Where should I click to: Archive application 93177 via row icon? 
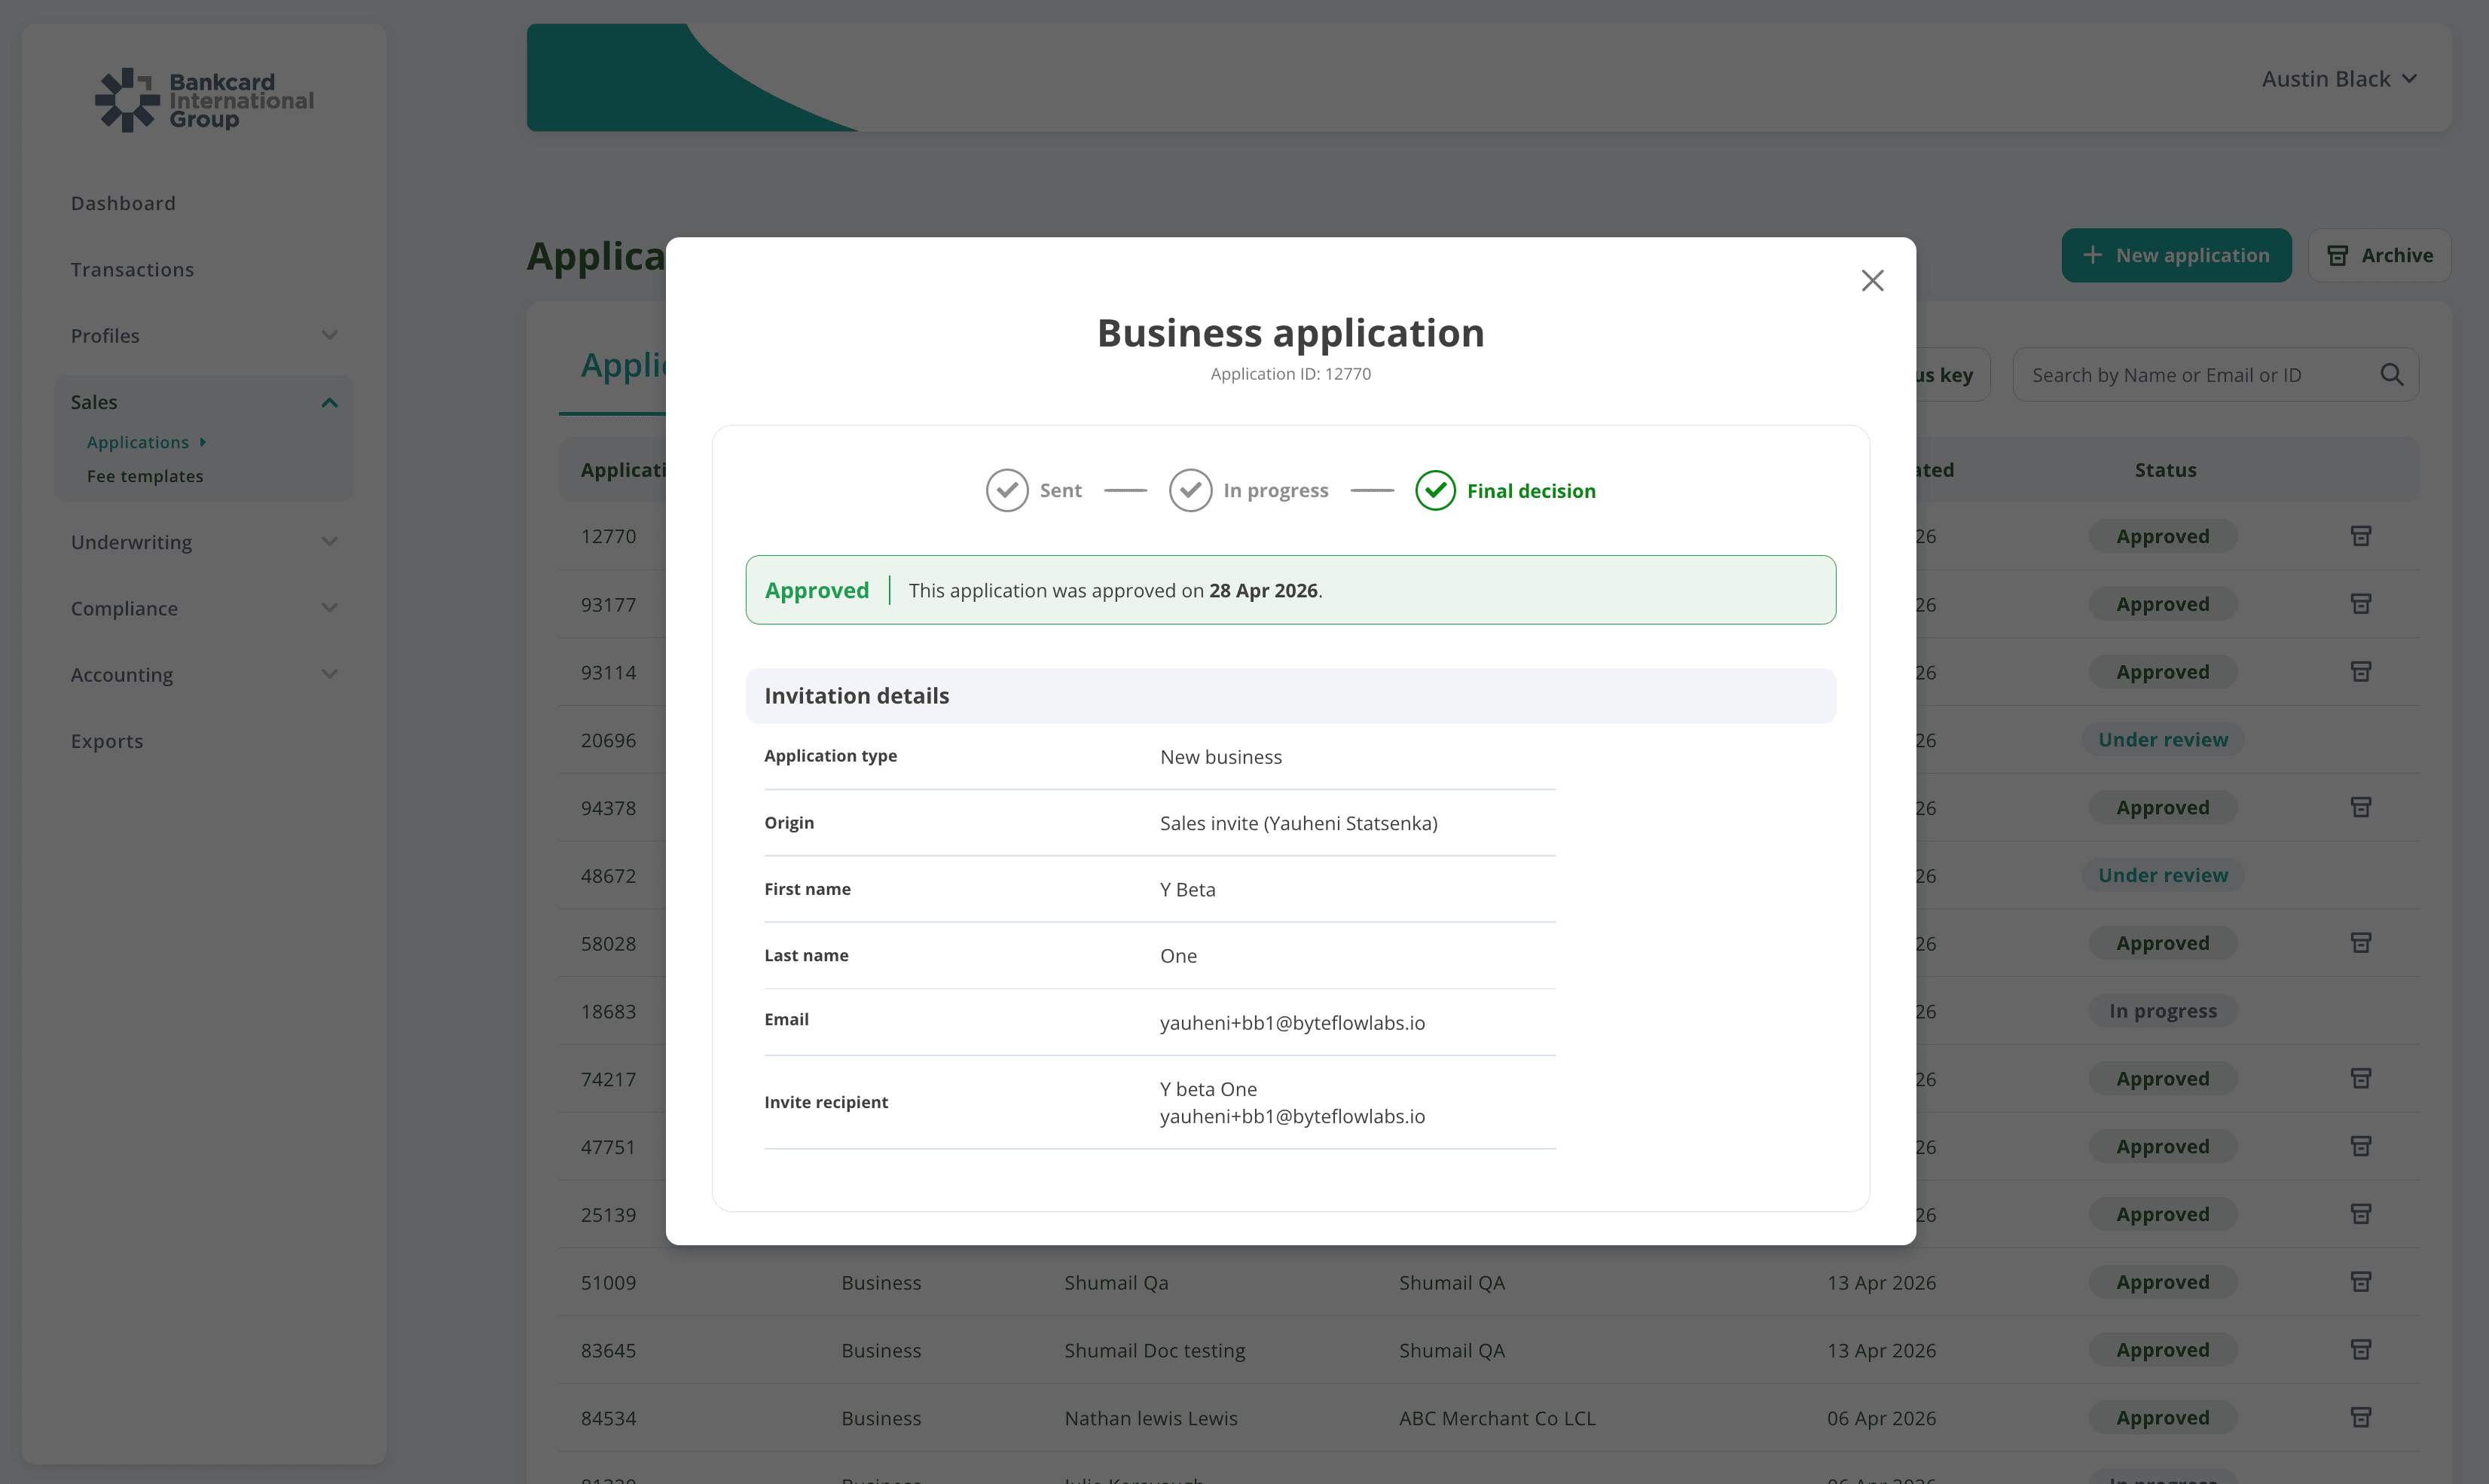(2361, 604)
